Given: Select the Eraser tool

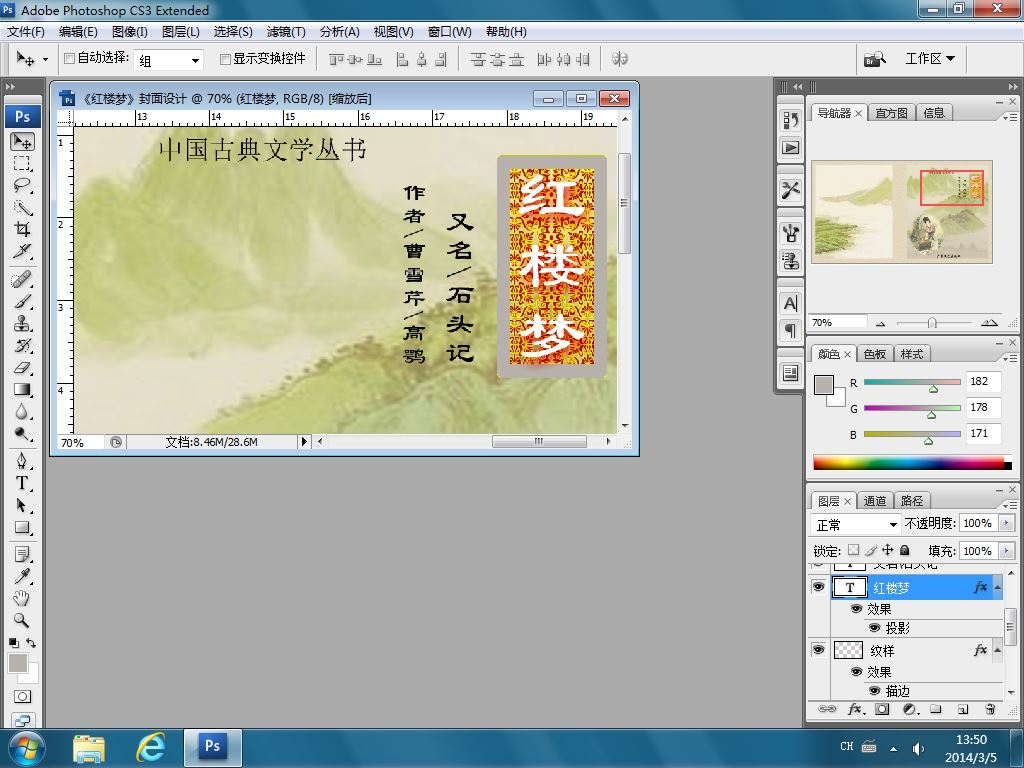Looking at the screenshot, I should [x=22, y=368].
